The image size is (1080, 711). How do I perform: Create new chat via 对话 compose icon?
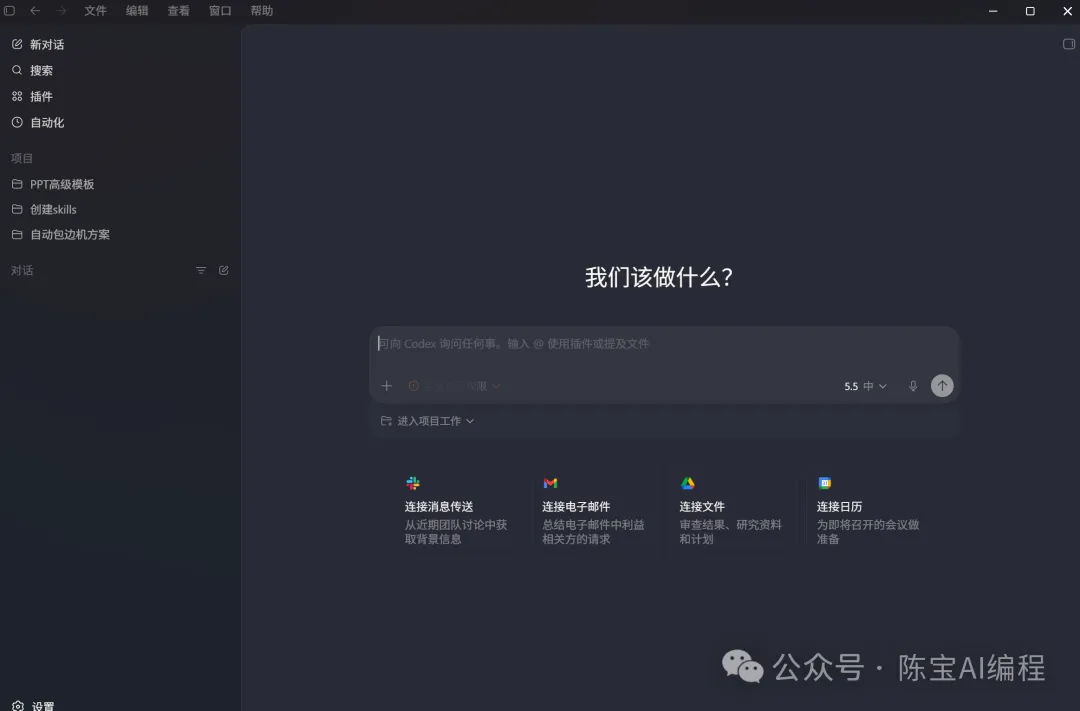point(224,271)
